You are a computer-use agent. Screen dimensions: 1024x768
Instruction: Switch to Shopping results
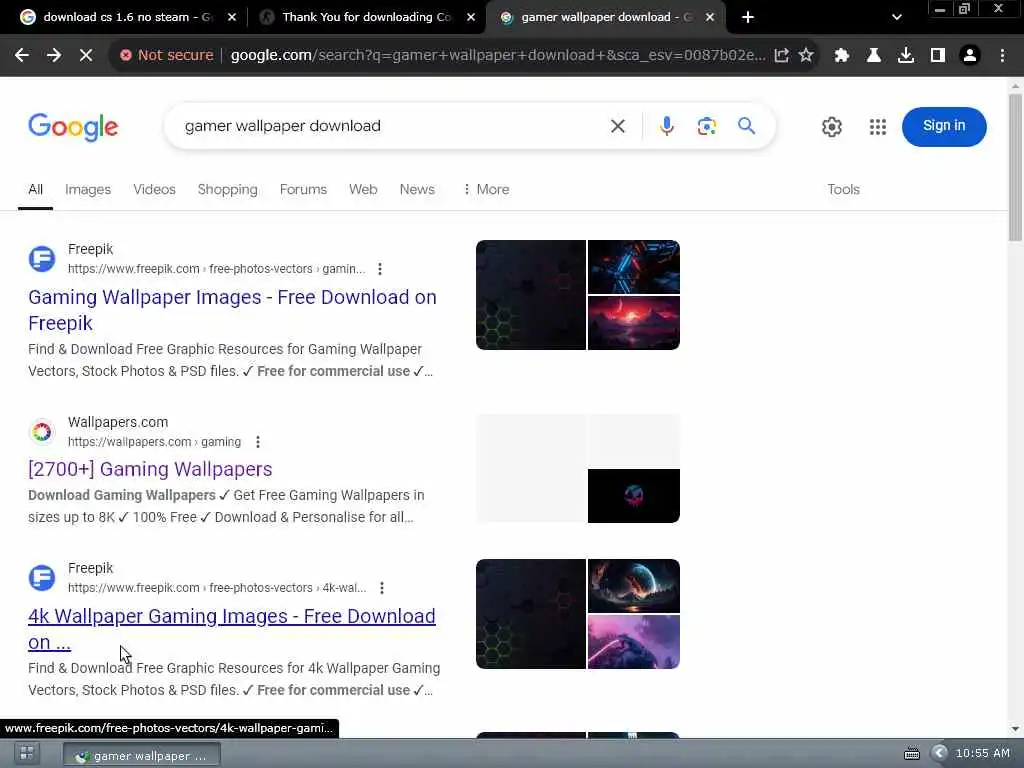click(228, 189)
